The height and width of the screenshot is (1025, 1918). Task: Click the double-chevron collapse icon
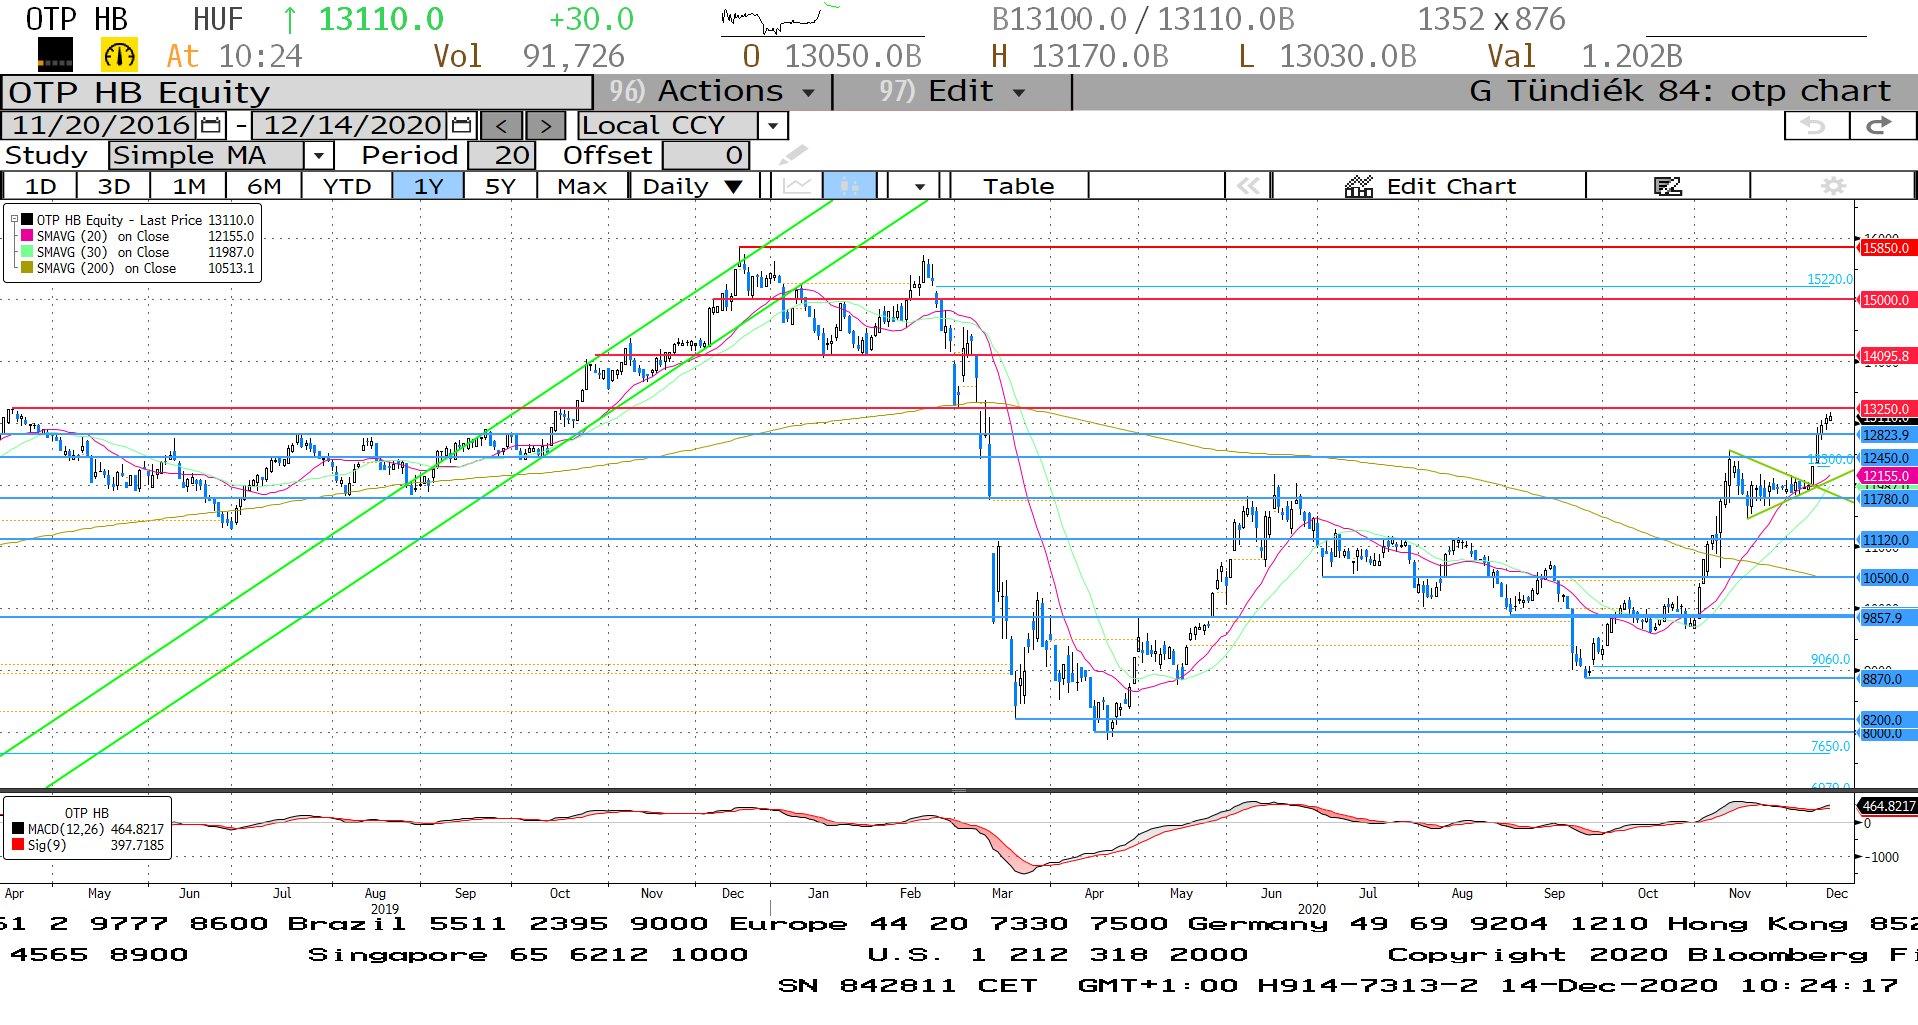click(x=1248, y=186)
